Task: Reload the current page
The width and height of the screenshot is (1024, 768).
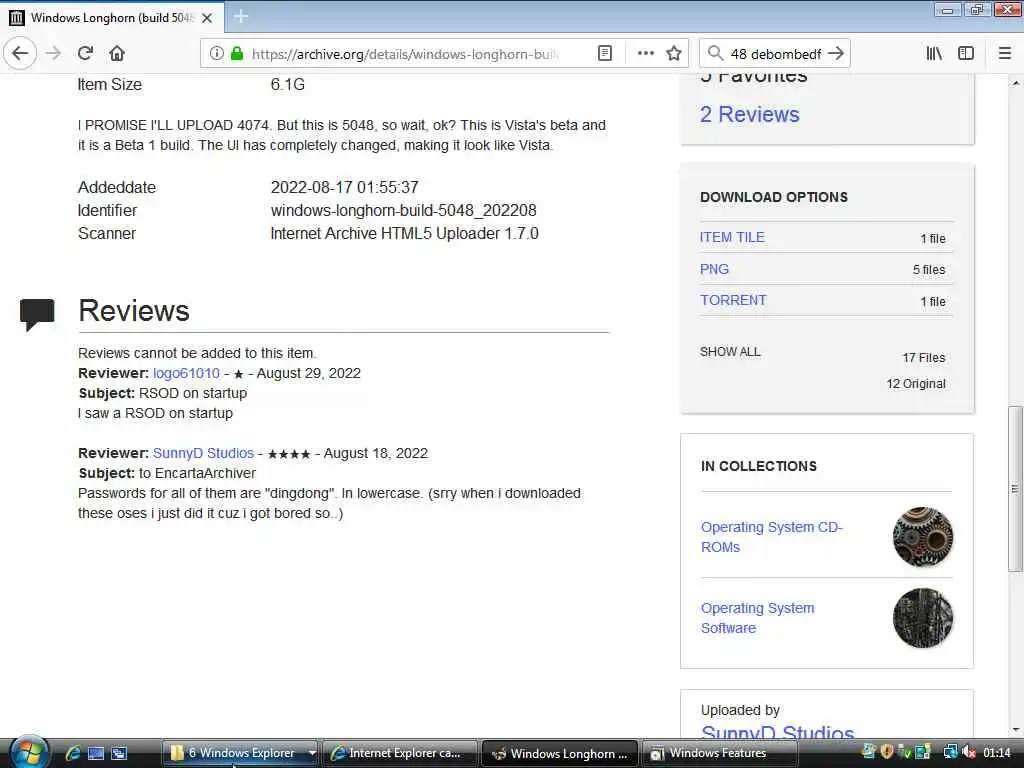Action: pyautogui.click(x=86, y=54)
